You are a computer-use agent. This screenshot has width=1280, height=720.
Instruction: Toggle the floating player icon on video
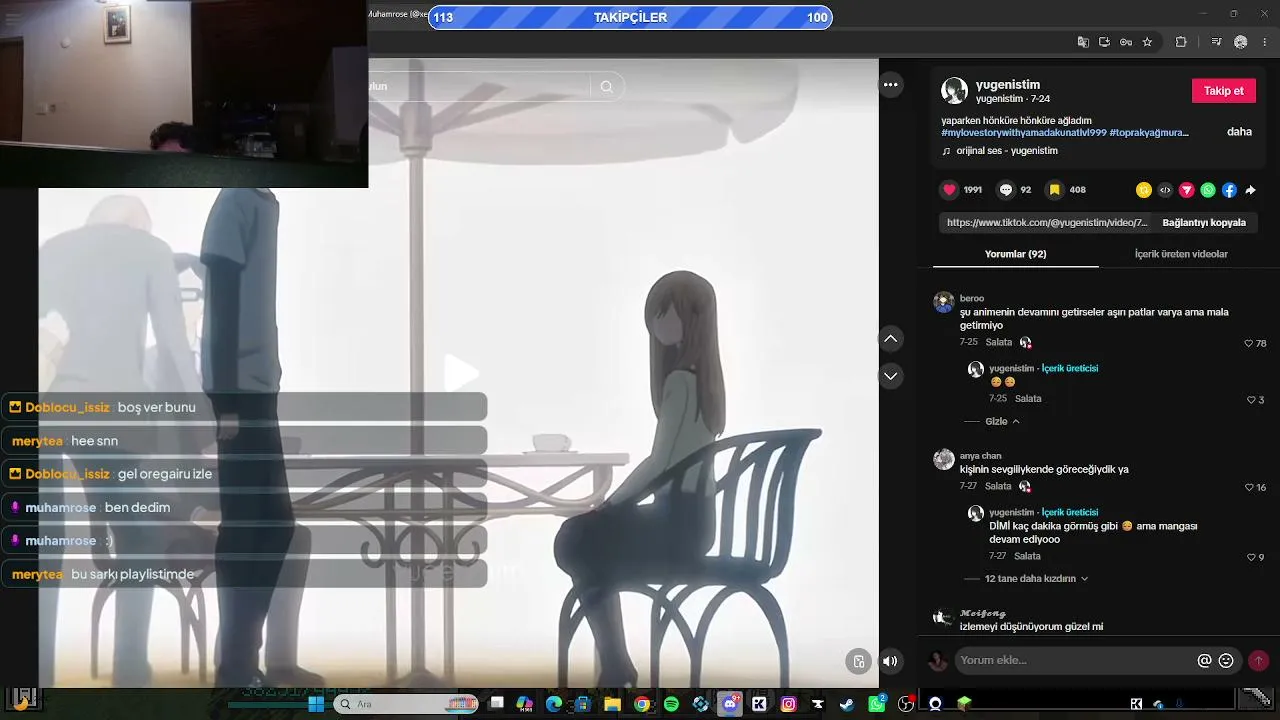coord(858,661)
